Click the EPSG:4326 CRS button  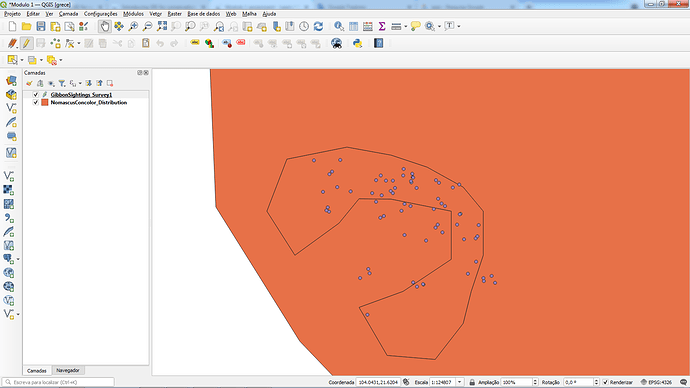657,382
